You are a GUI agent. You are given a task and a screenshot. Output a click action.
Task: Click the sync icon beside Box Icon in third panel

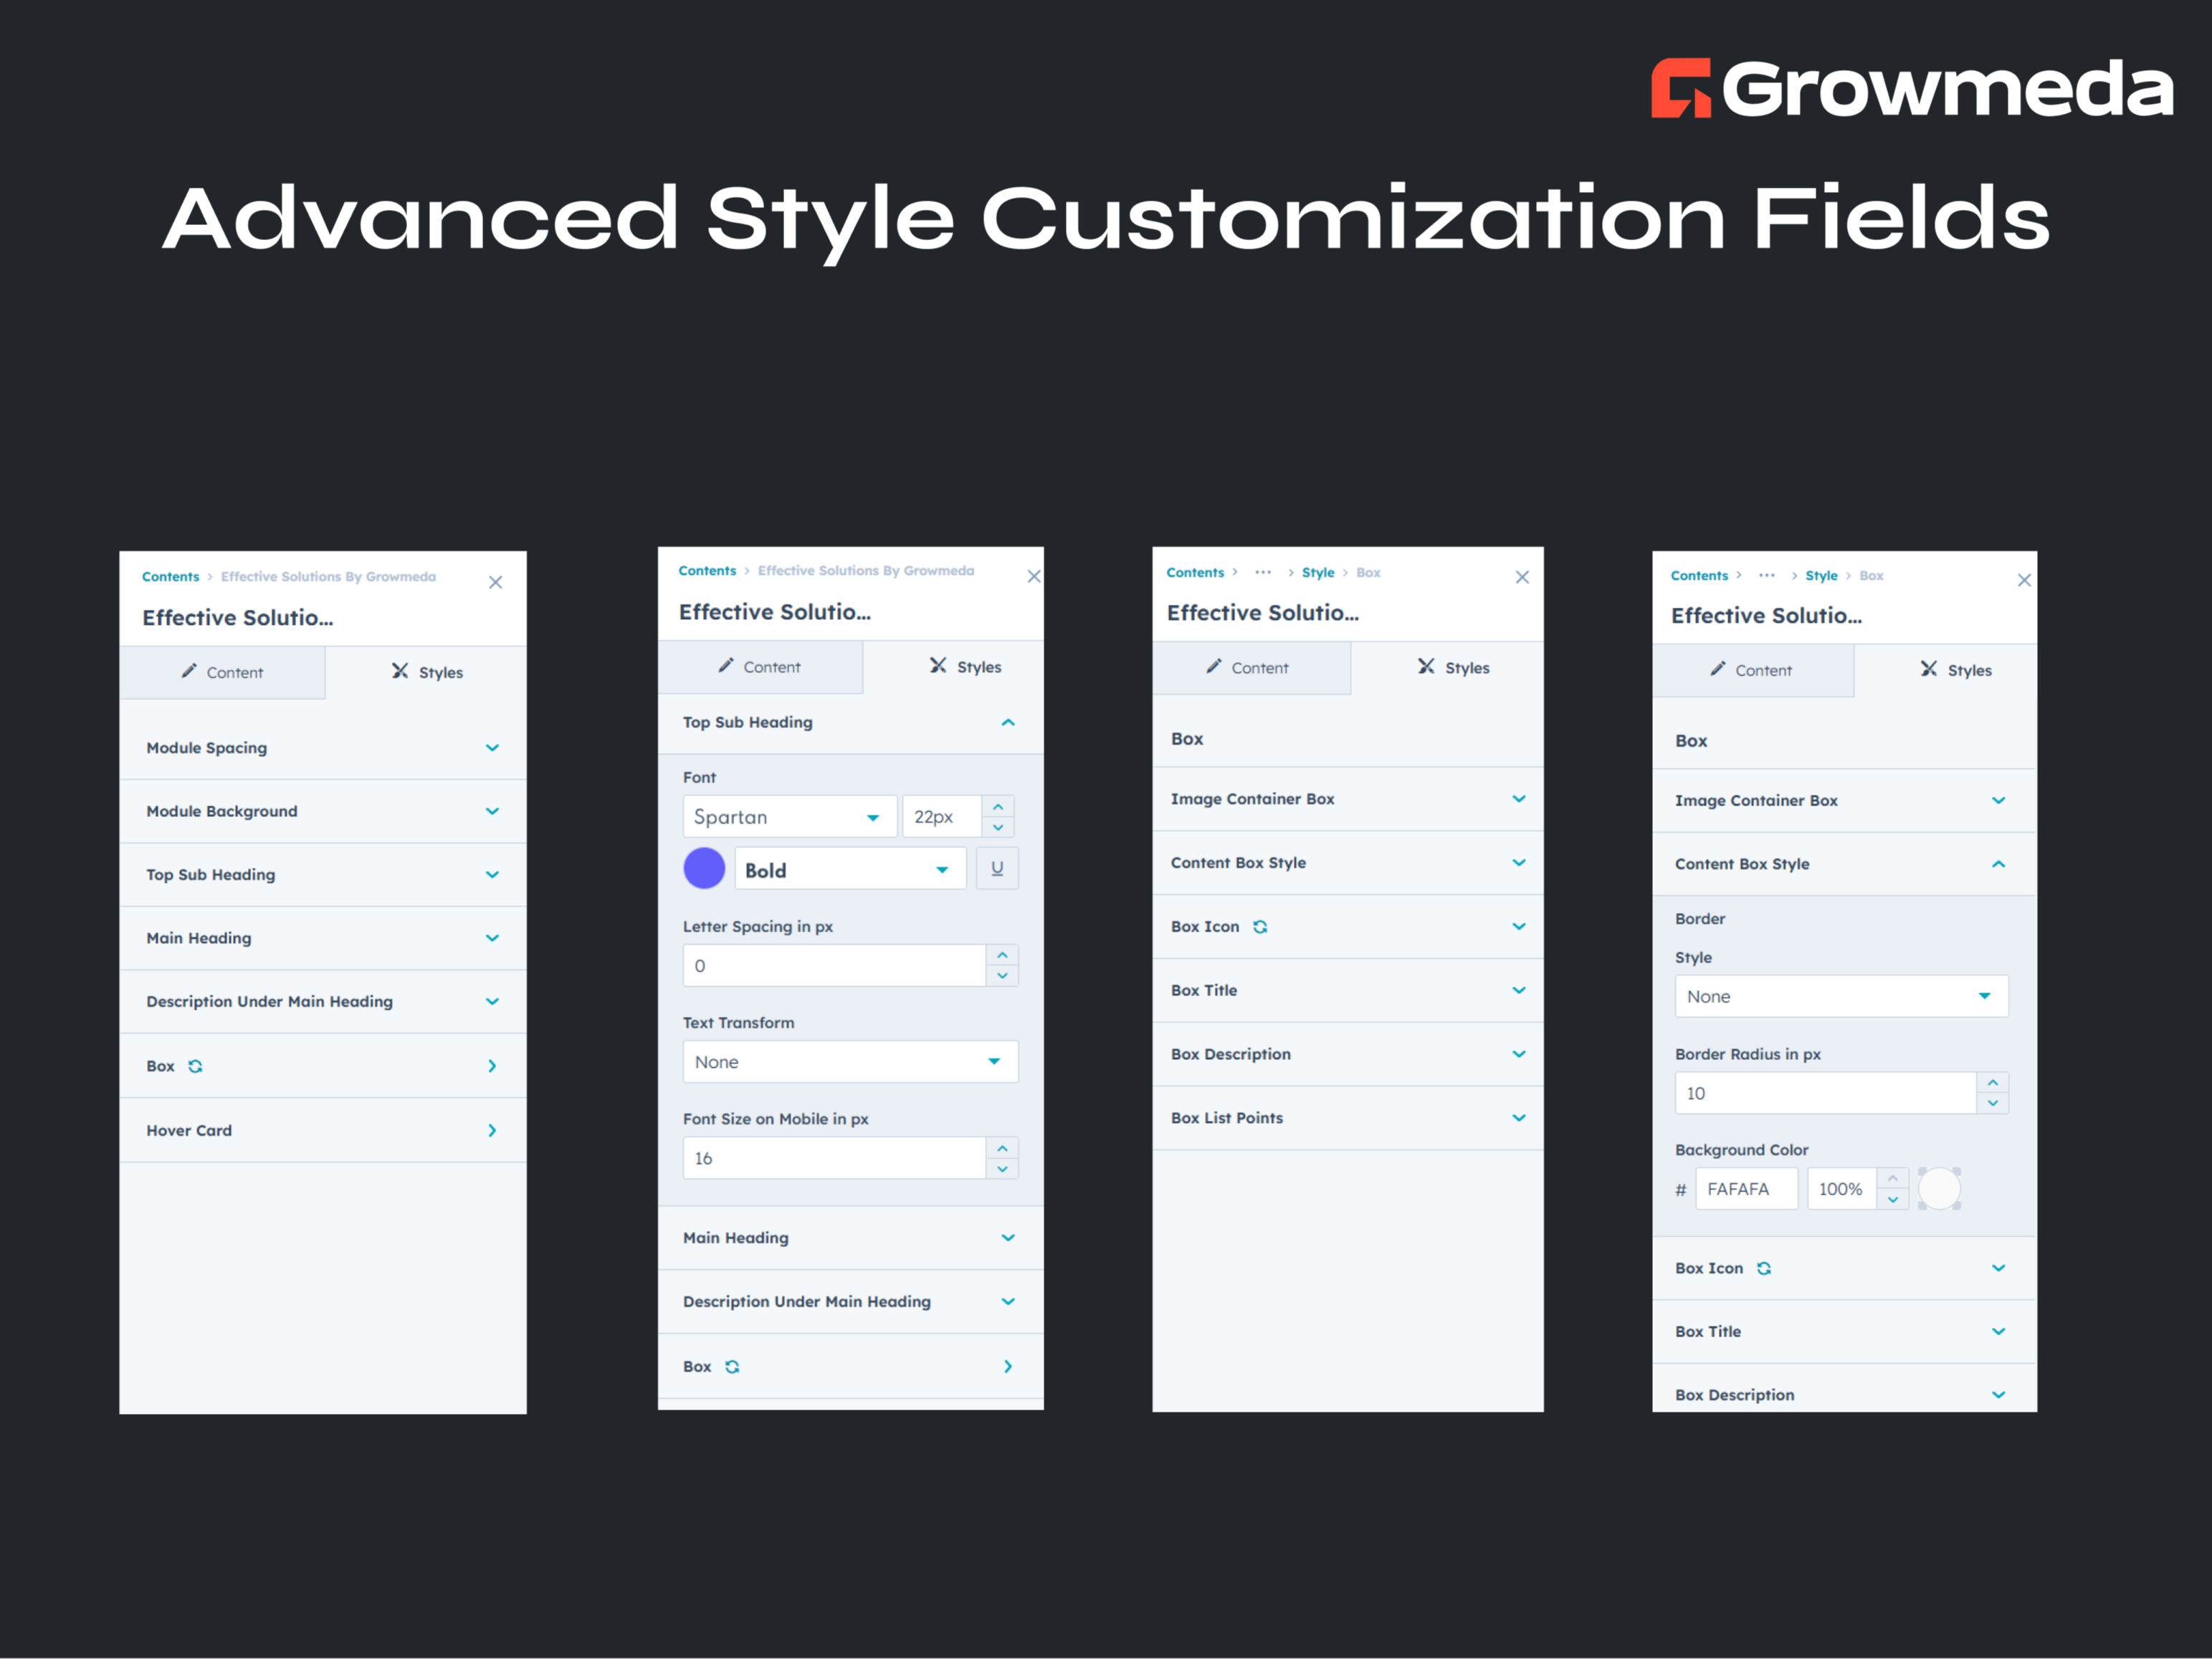1260,926
